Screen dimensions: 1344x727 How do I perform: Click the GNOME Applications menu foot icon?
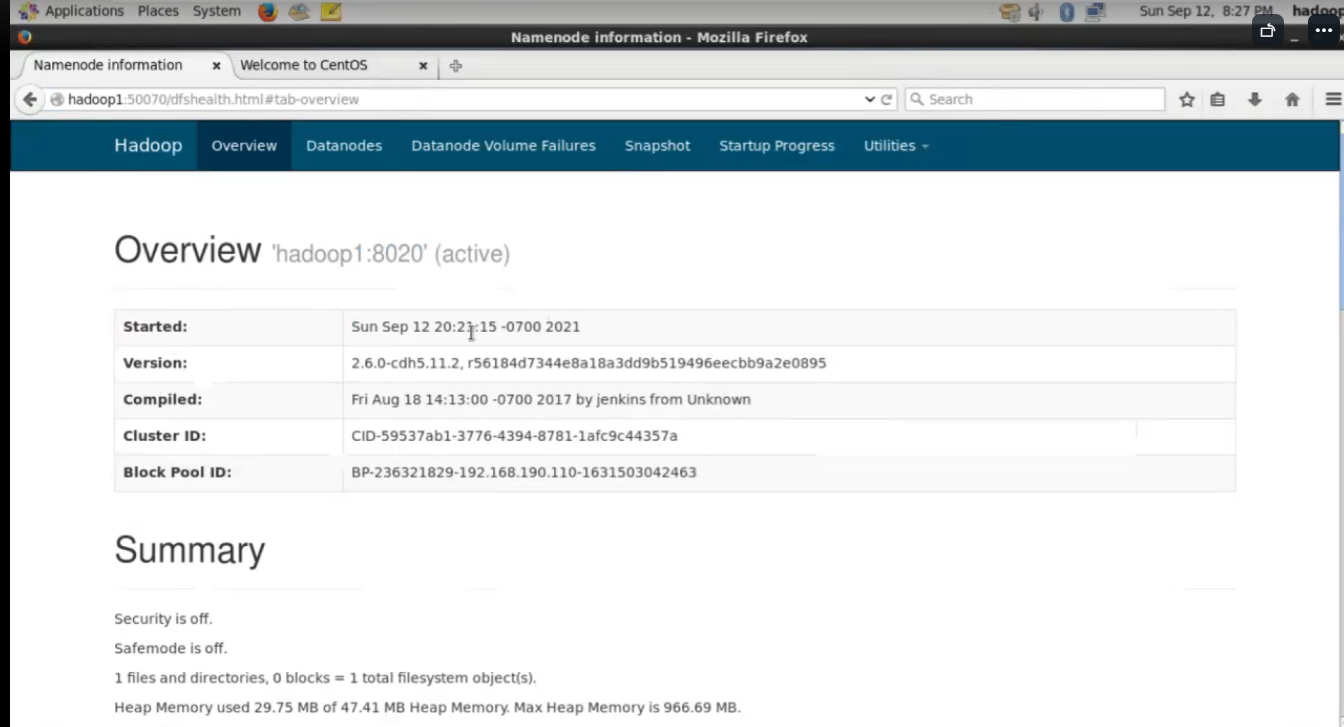click(x=29, y=12)
